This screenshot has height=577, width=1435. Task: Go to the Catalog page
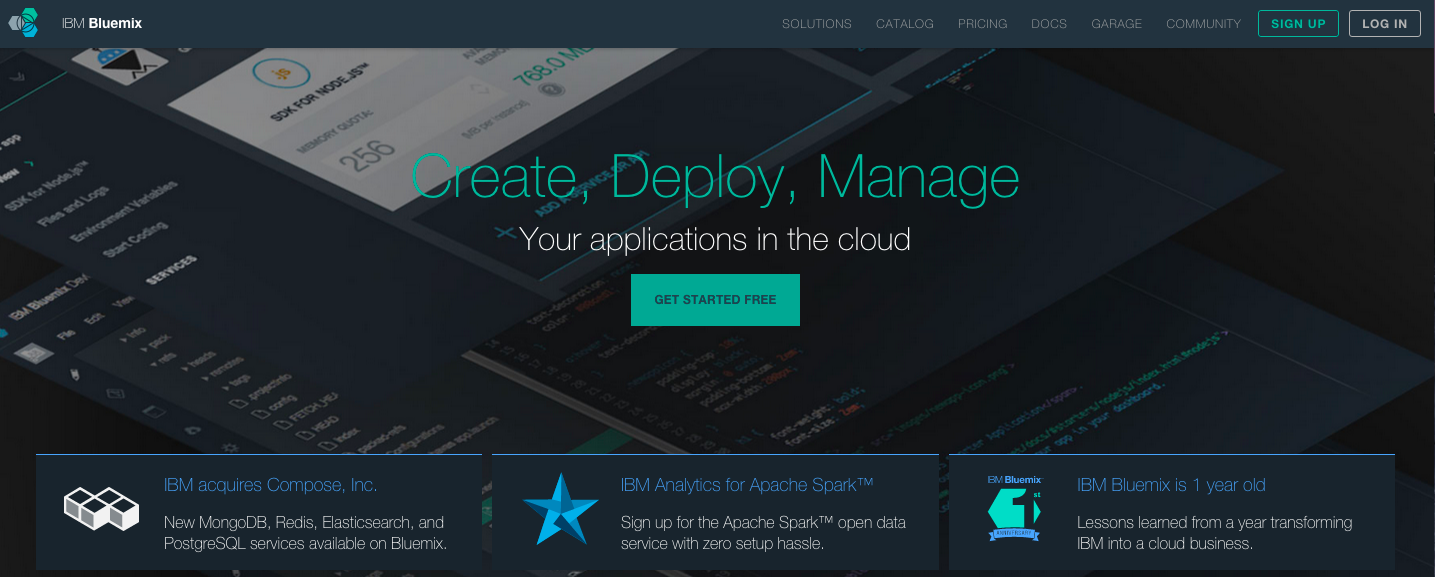[x=905, y=24]
